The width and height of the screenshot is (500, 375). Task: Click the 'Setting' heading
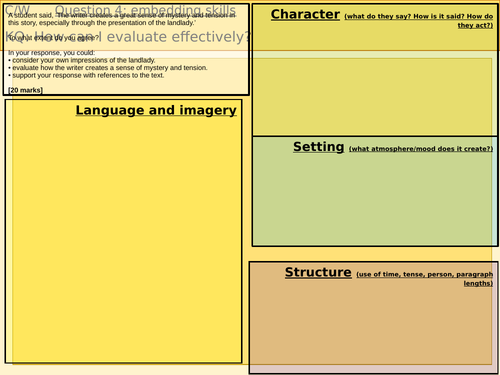(x=319, y=147)
